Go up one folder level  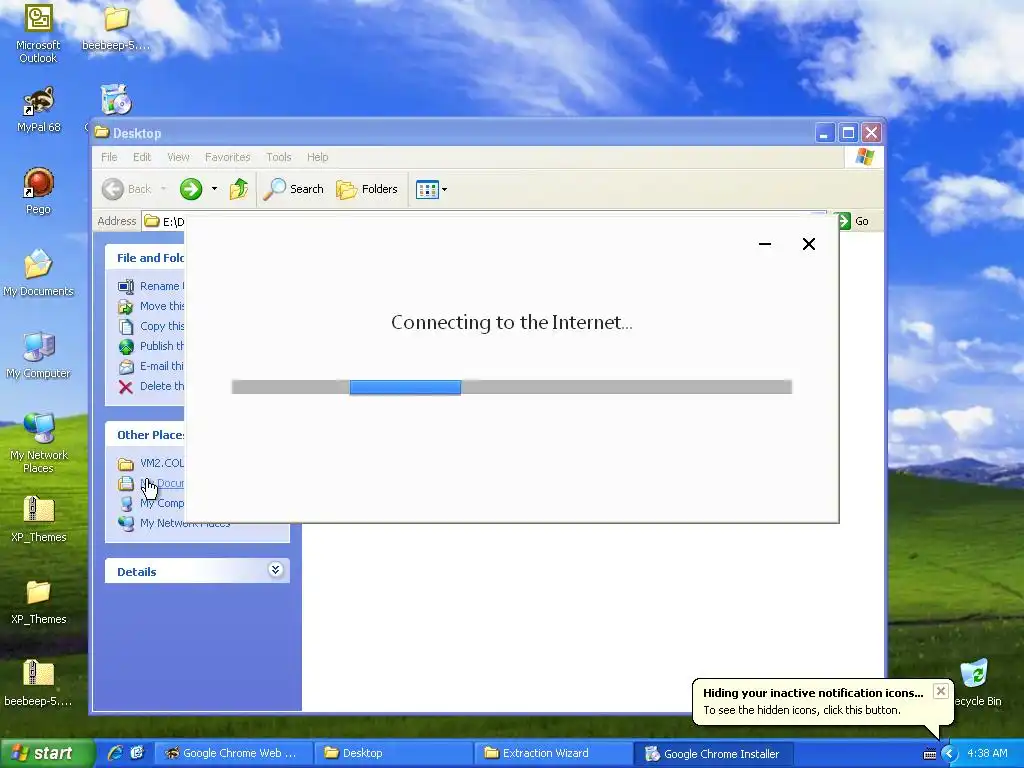click(238, 189)
